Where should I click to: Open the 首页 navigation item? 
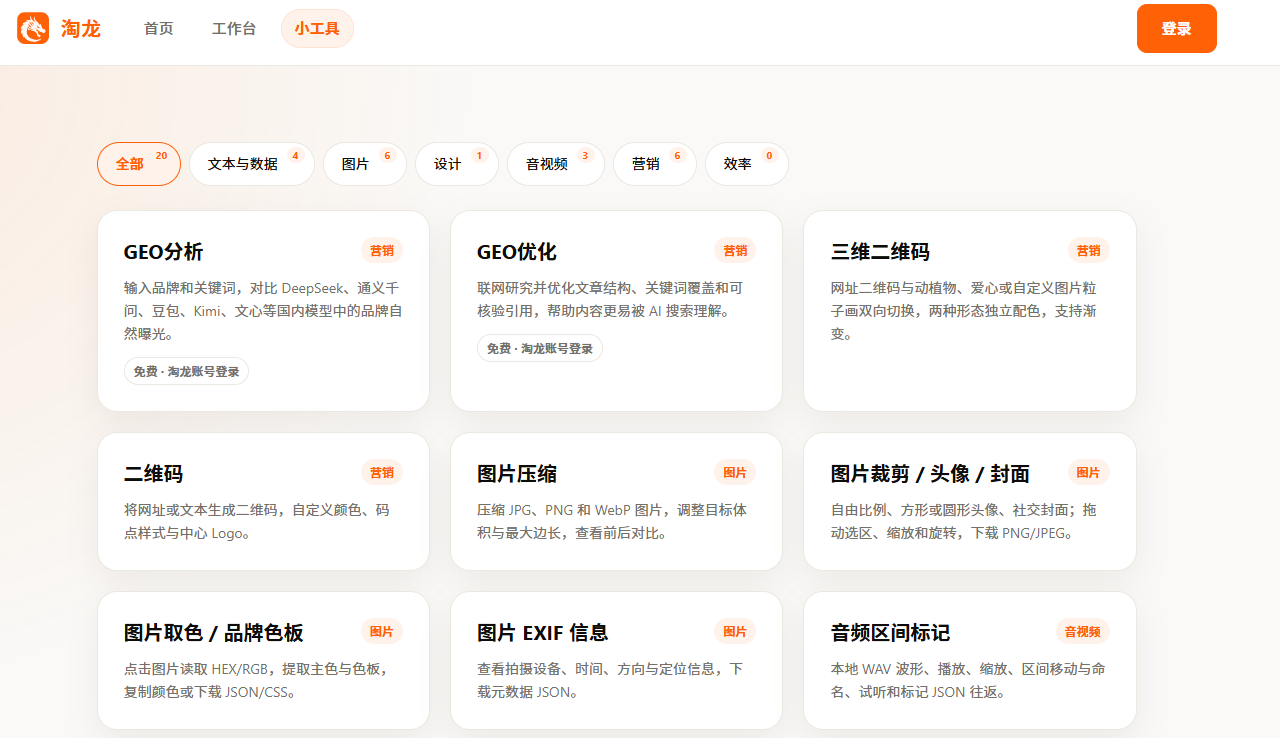pos(159,28)
